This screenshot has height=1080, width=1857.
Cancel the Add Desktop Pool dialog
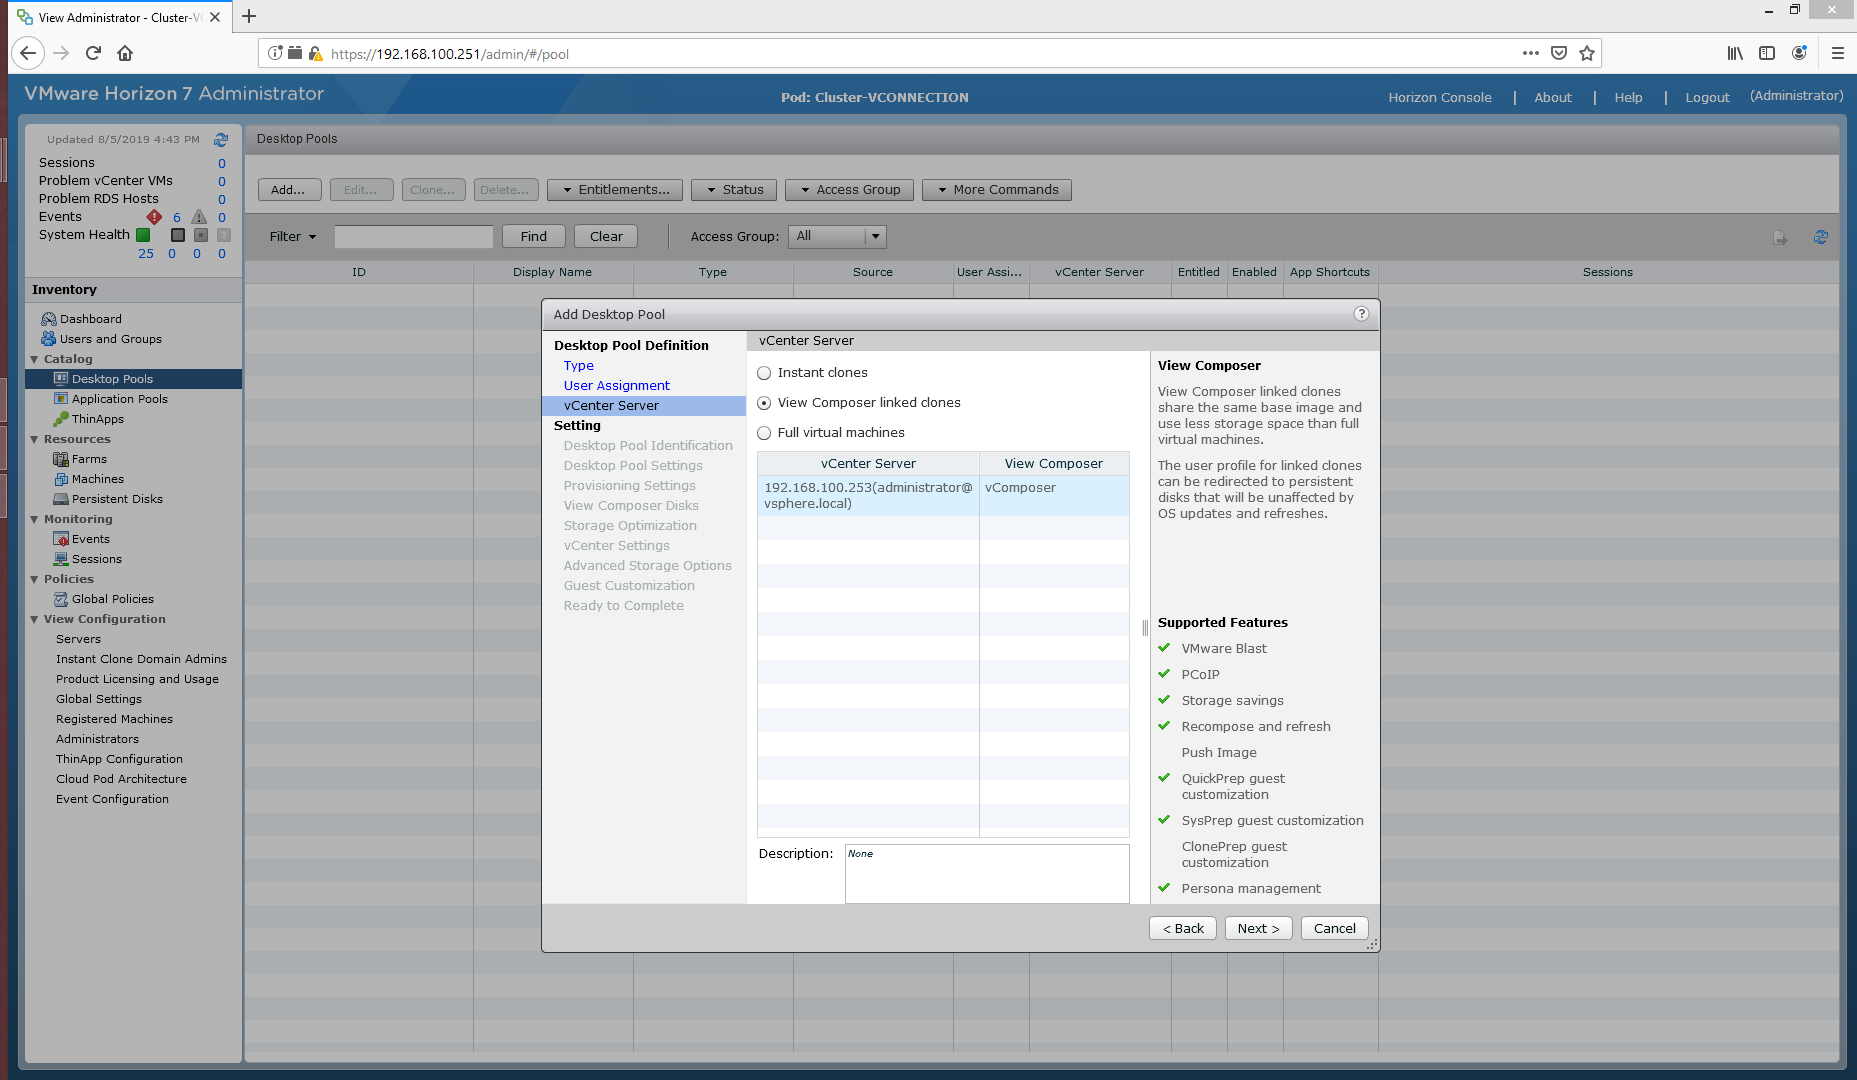point(1334,928)
